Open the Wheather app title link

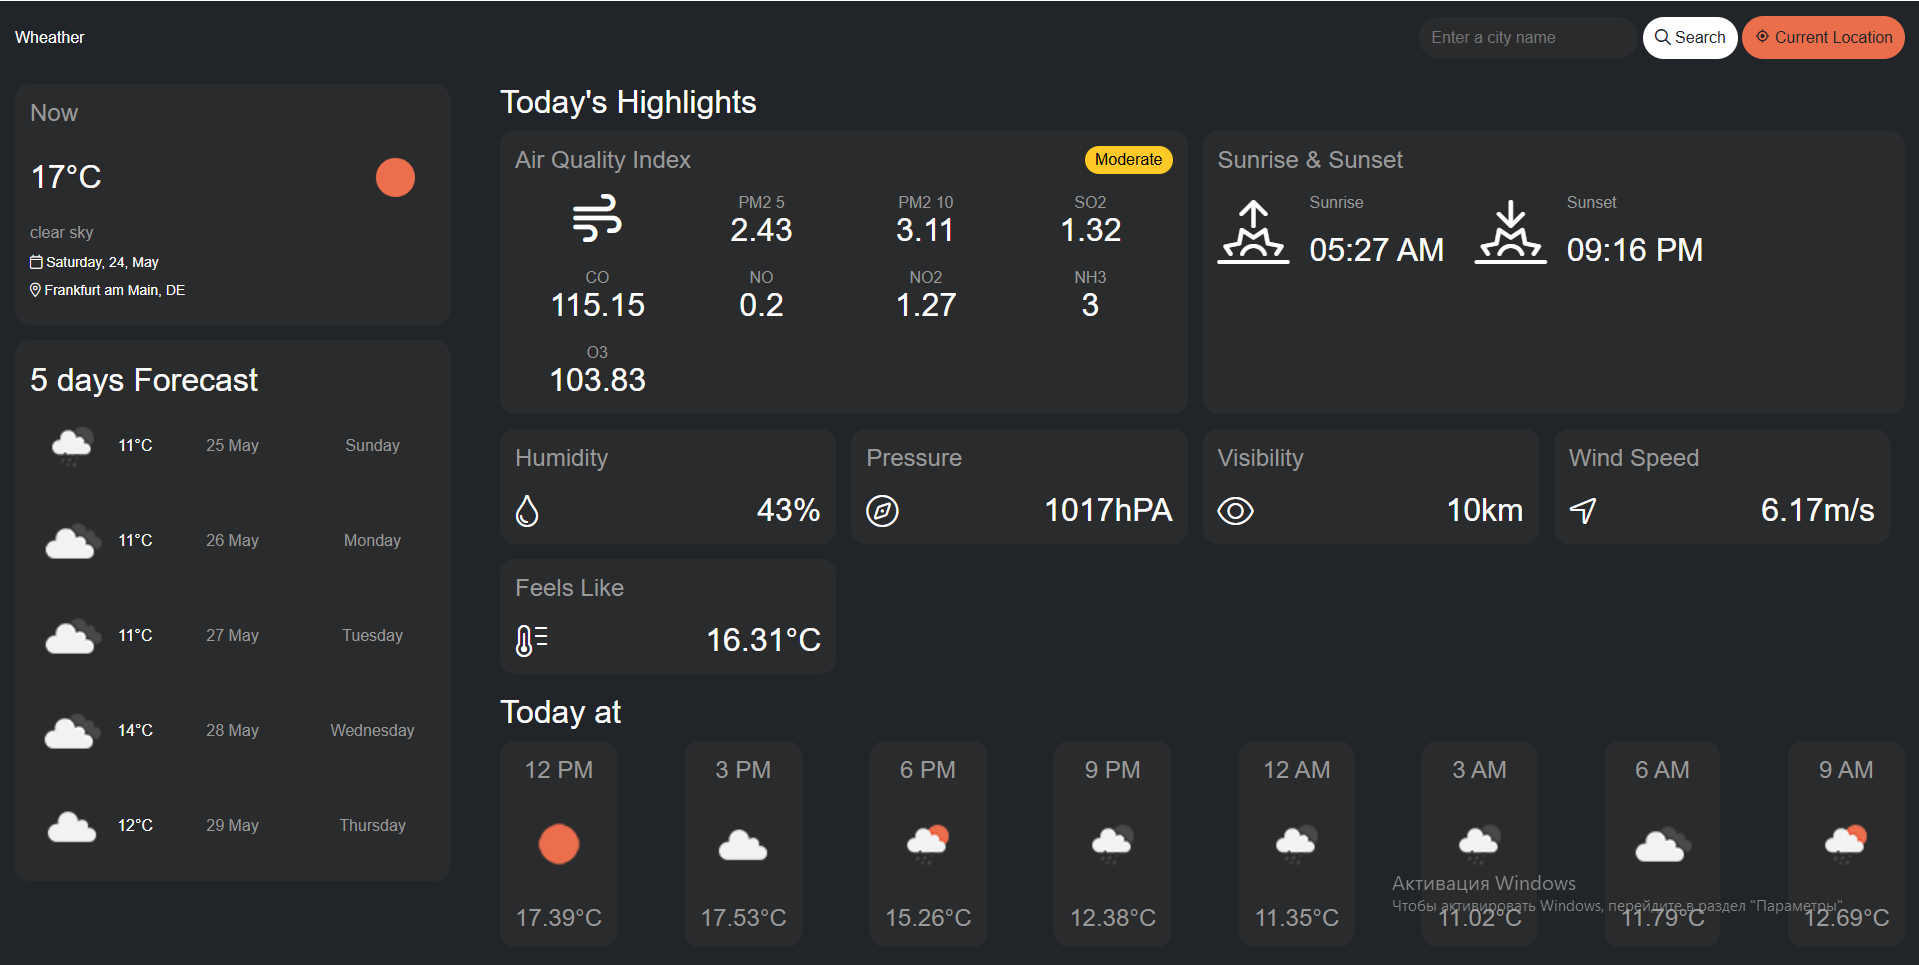pos(48,37)
